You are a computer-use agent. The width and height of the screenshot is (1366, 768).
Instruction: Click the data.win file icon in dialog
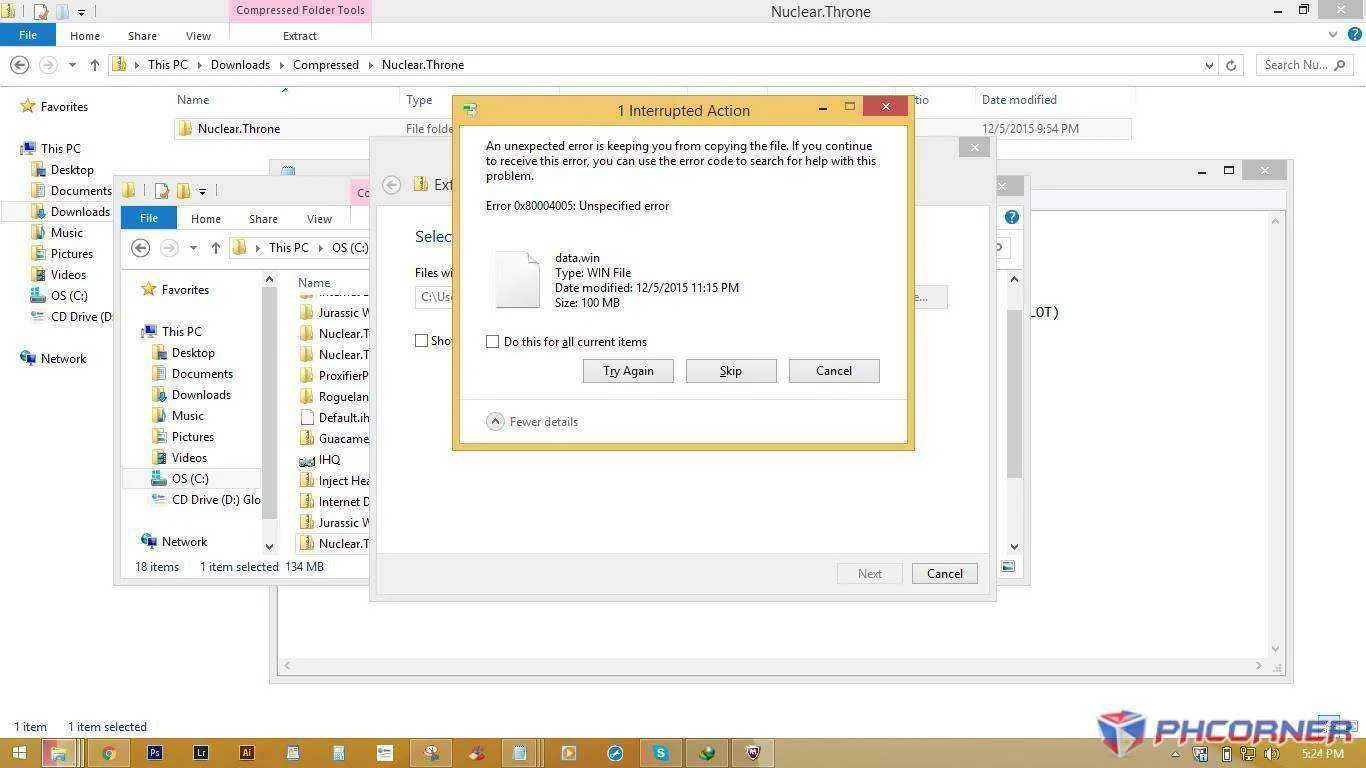pyautogui.click(x=518, y=279)
